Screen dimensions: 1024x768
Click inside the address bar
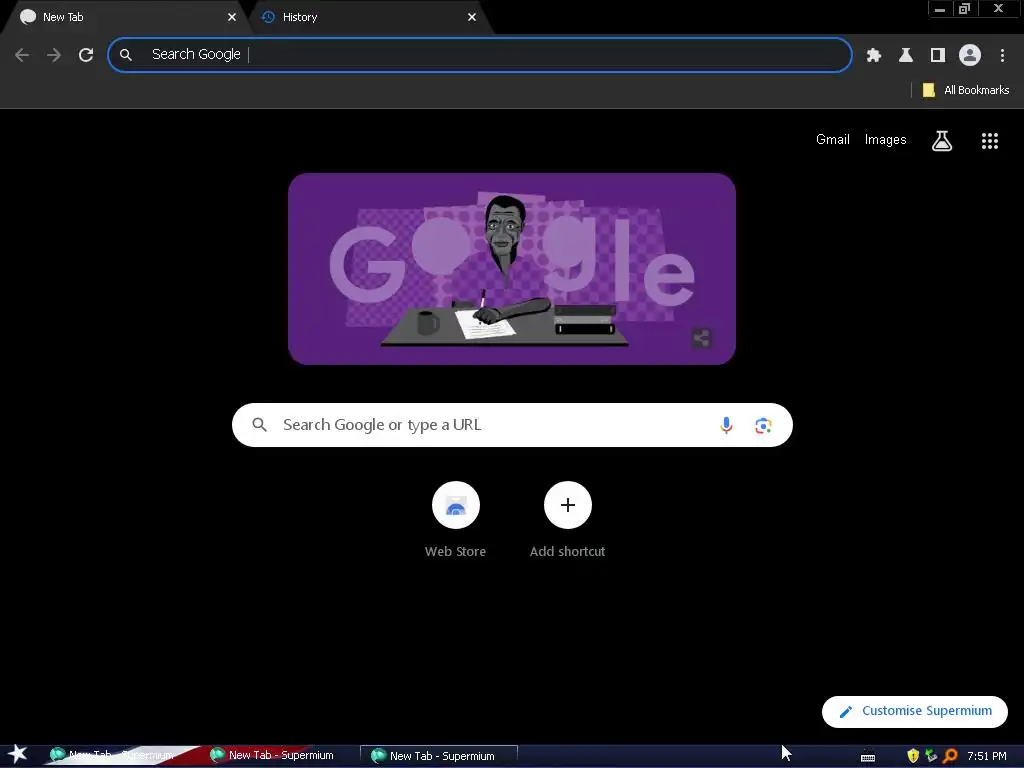click(479, 55)
